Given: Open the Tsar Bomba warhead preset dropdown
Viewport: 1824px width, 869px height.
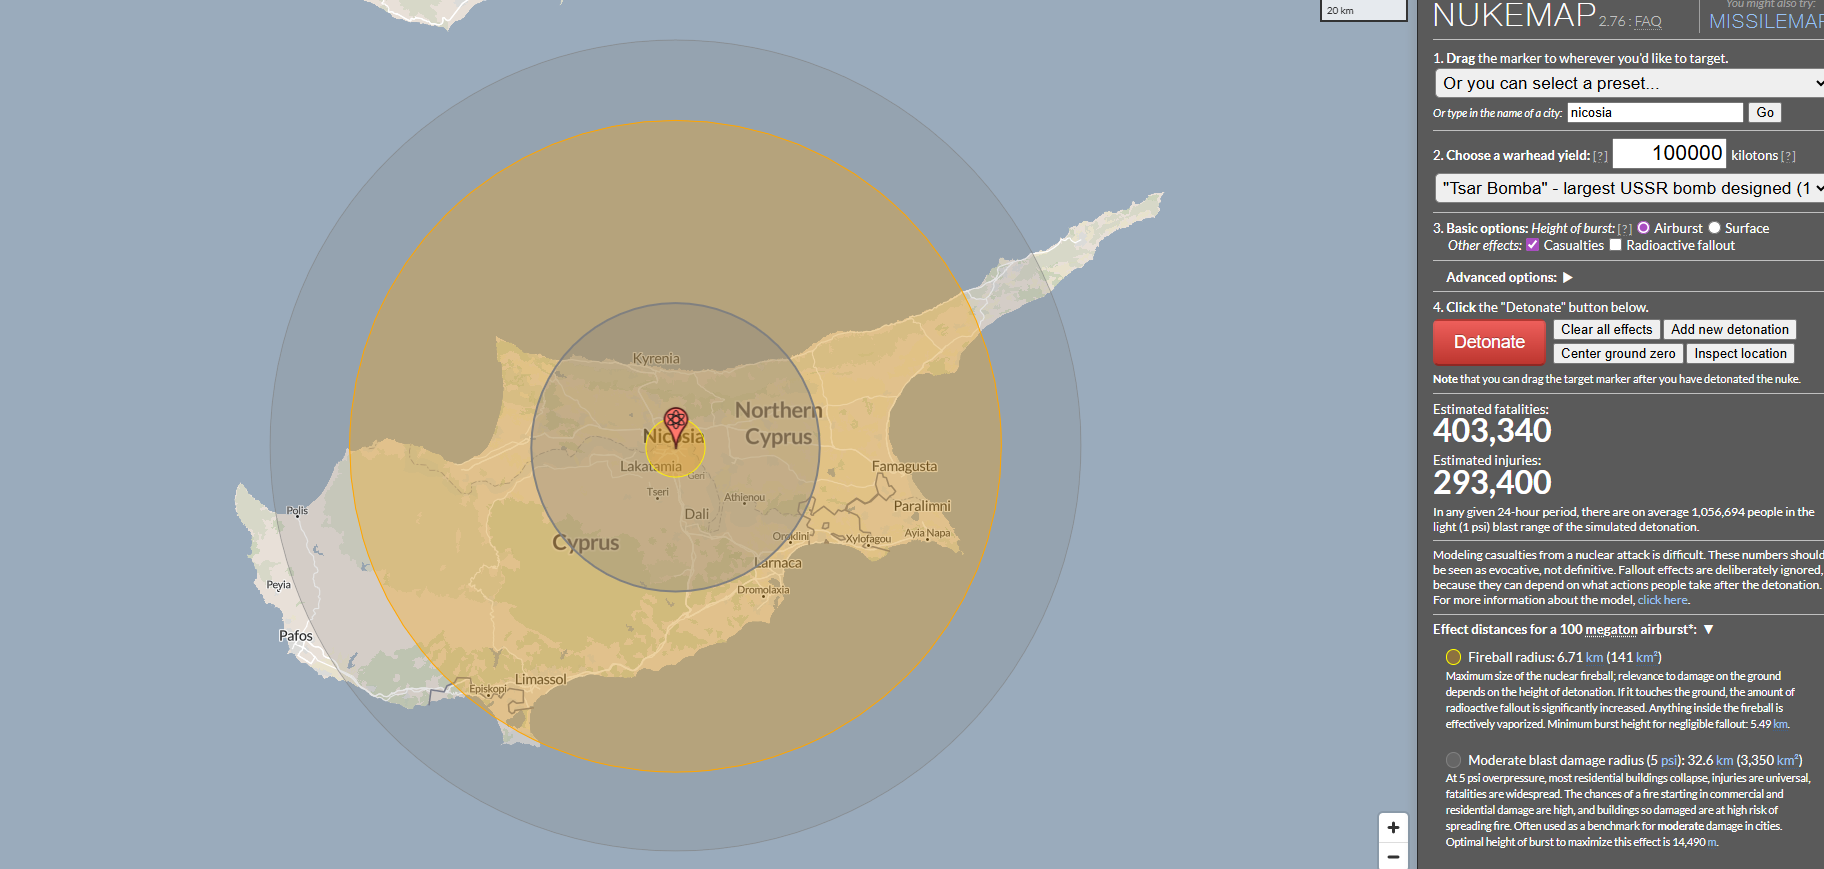Looking at the screenshot, I should 1629,188.
